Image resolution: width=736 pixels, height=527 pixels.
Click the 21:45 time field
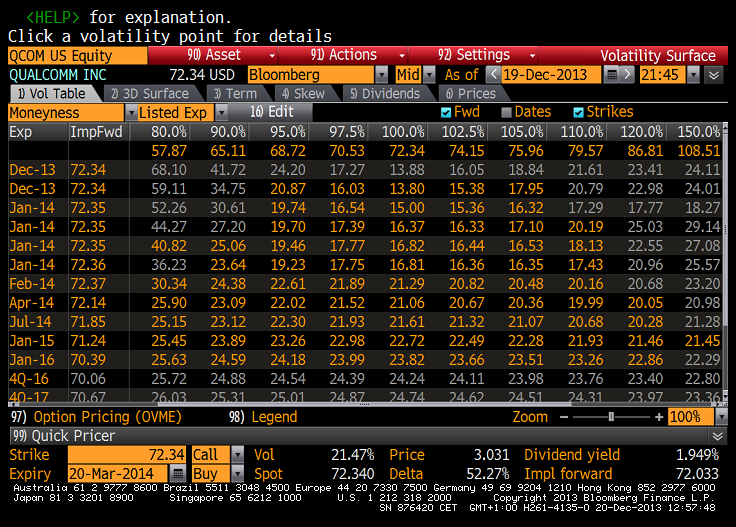coord(662,75)
